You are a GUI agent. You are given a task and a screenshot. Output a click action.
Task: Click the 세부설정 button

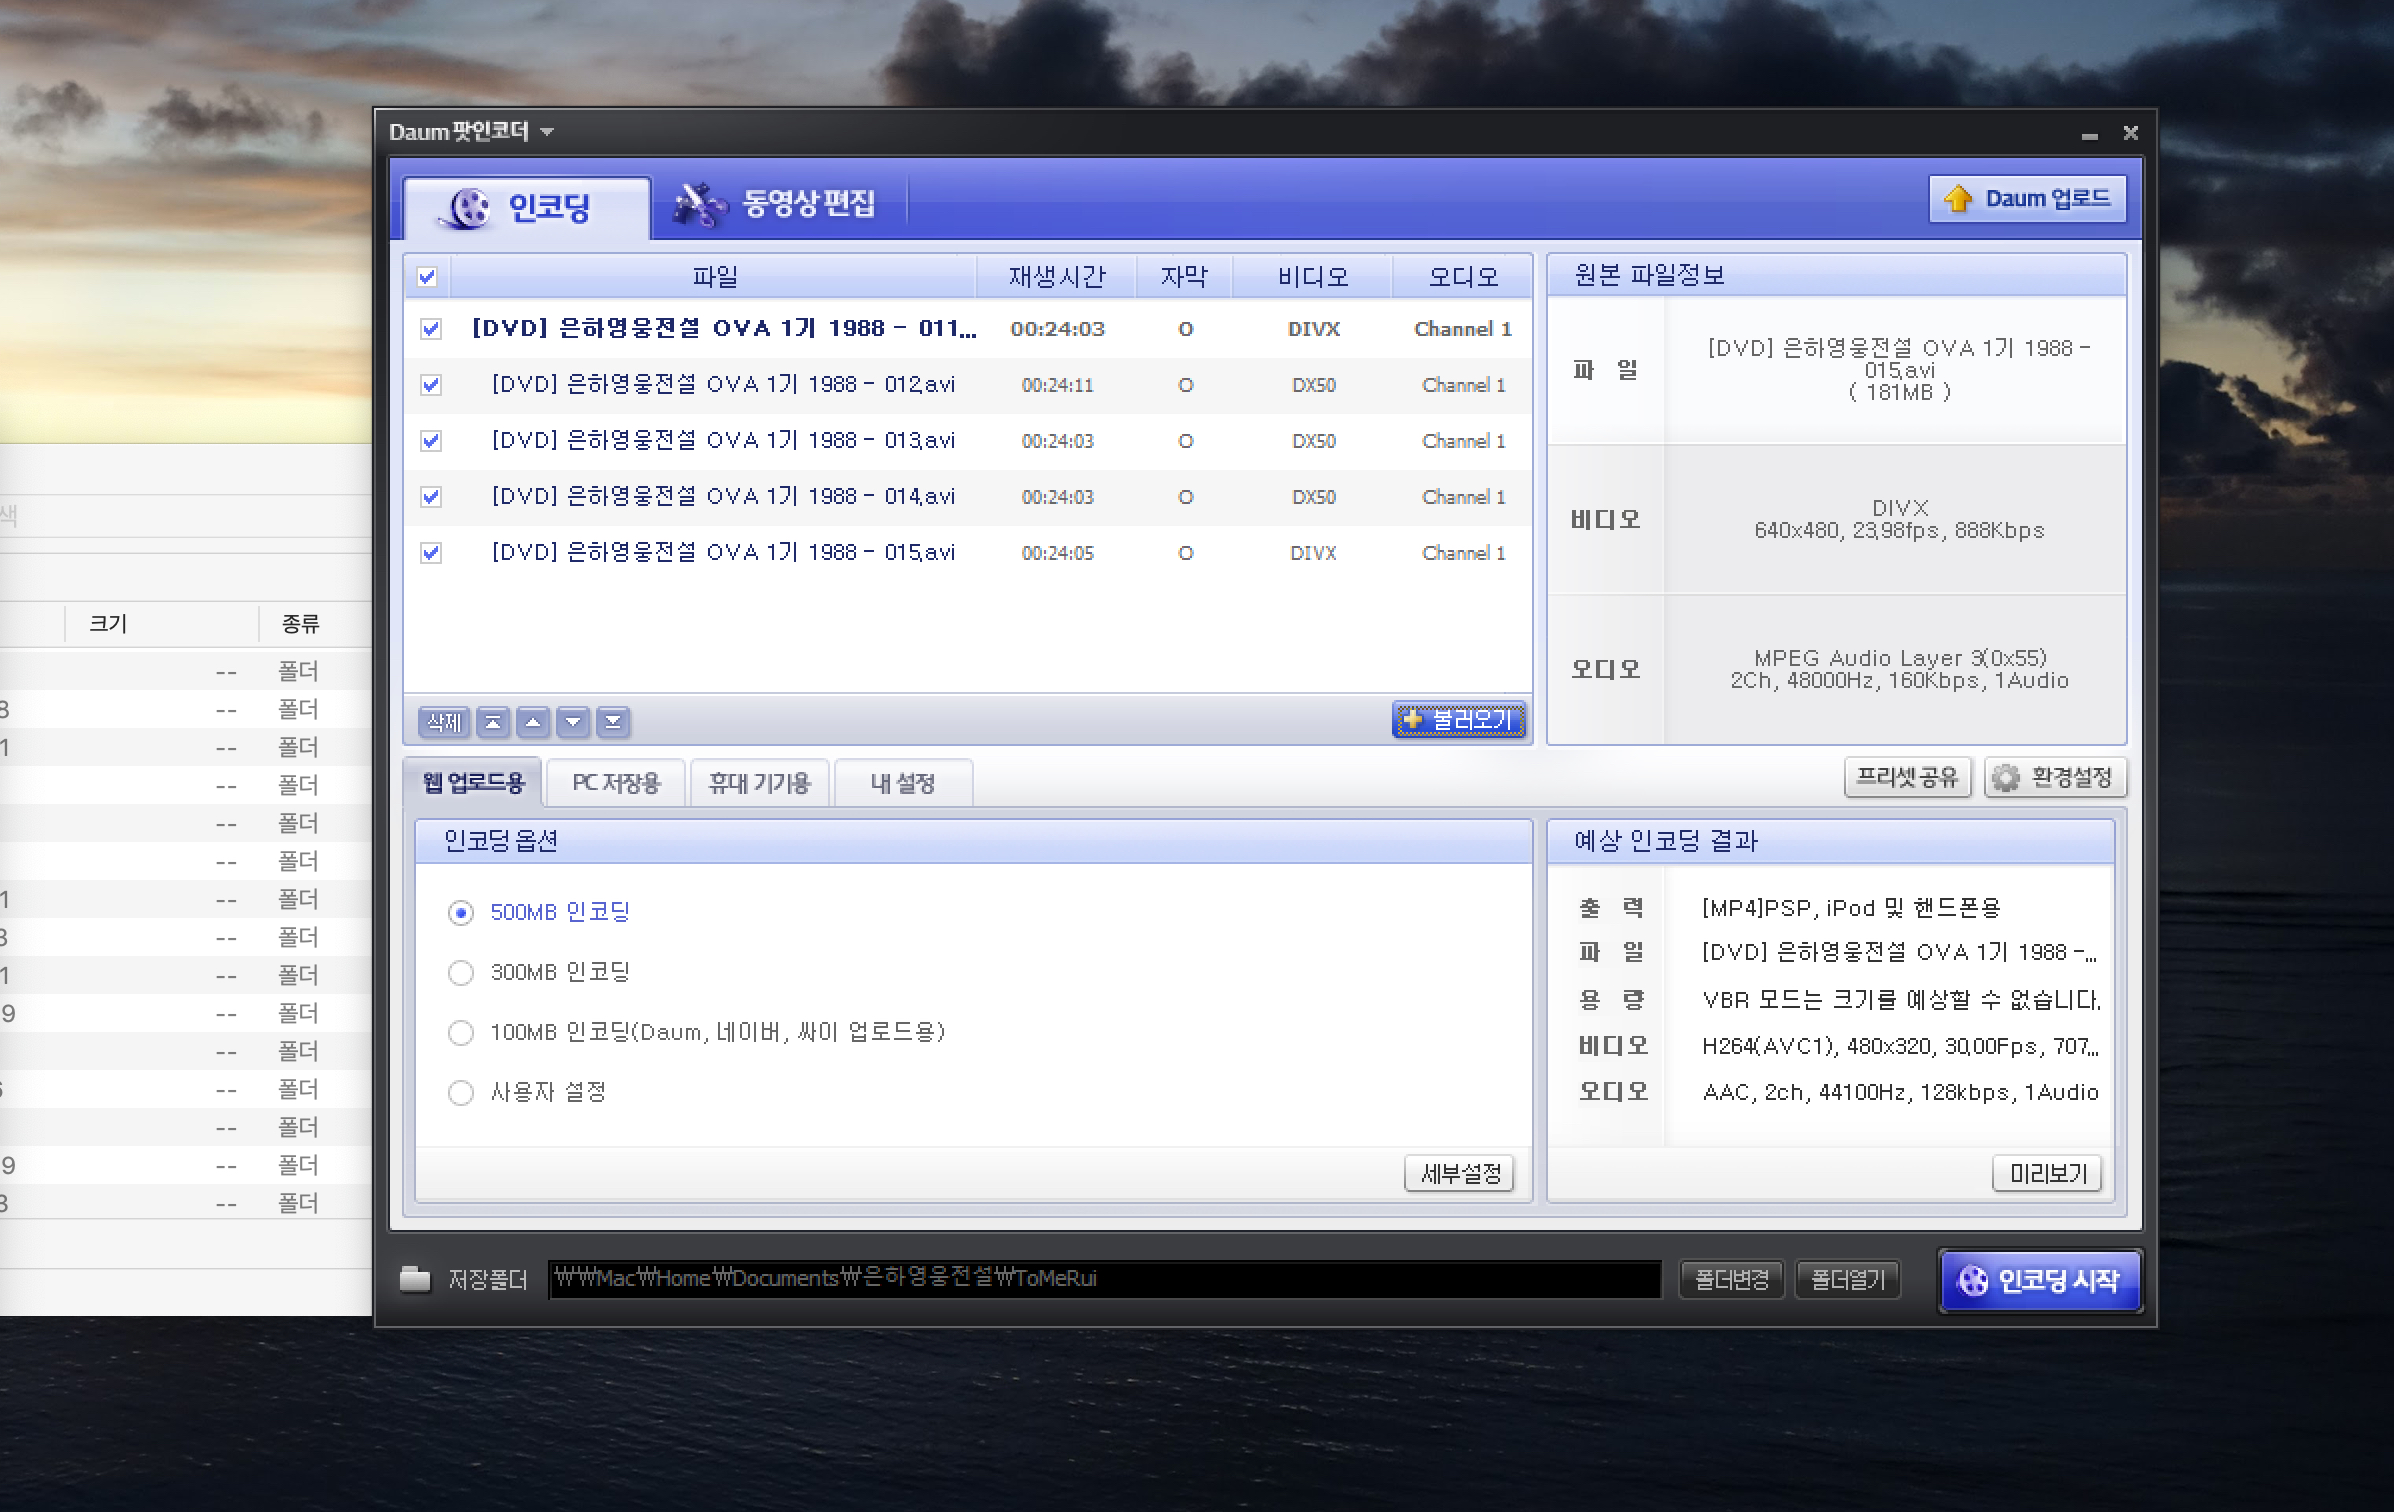pyautogui.click(x=1460, y=1174)
